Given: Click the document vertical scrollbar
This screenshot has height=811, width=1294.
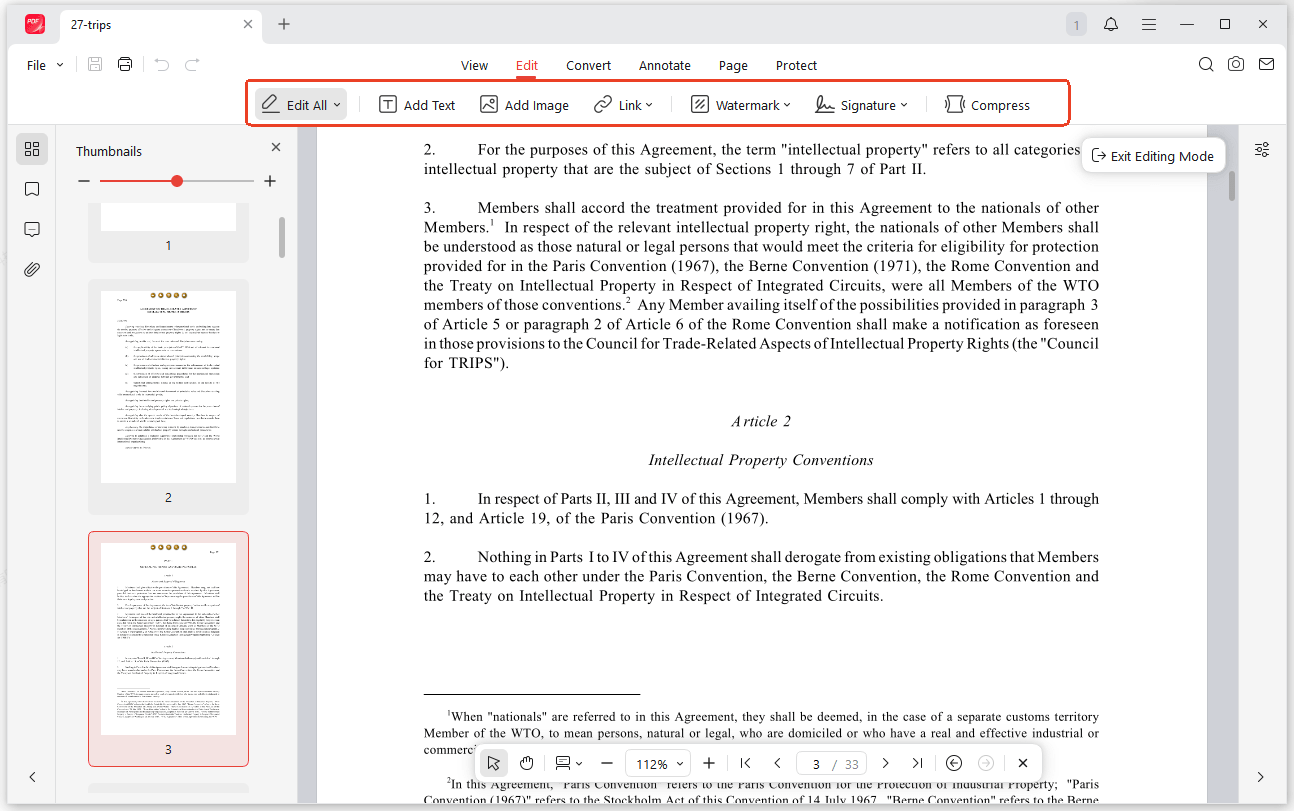Looking at the screenshot, I should (x=1232, y=185).
